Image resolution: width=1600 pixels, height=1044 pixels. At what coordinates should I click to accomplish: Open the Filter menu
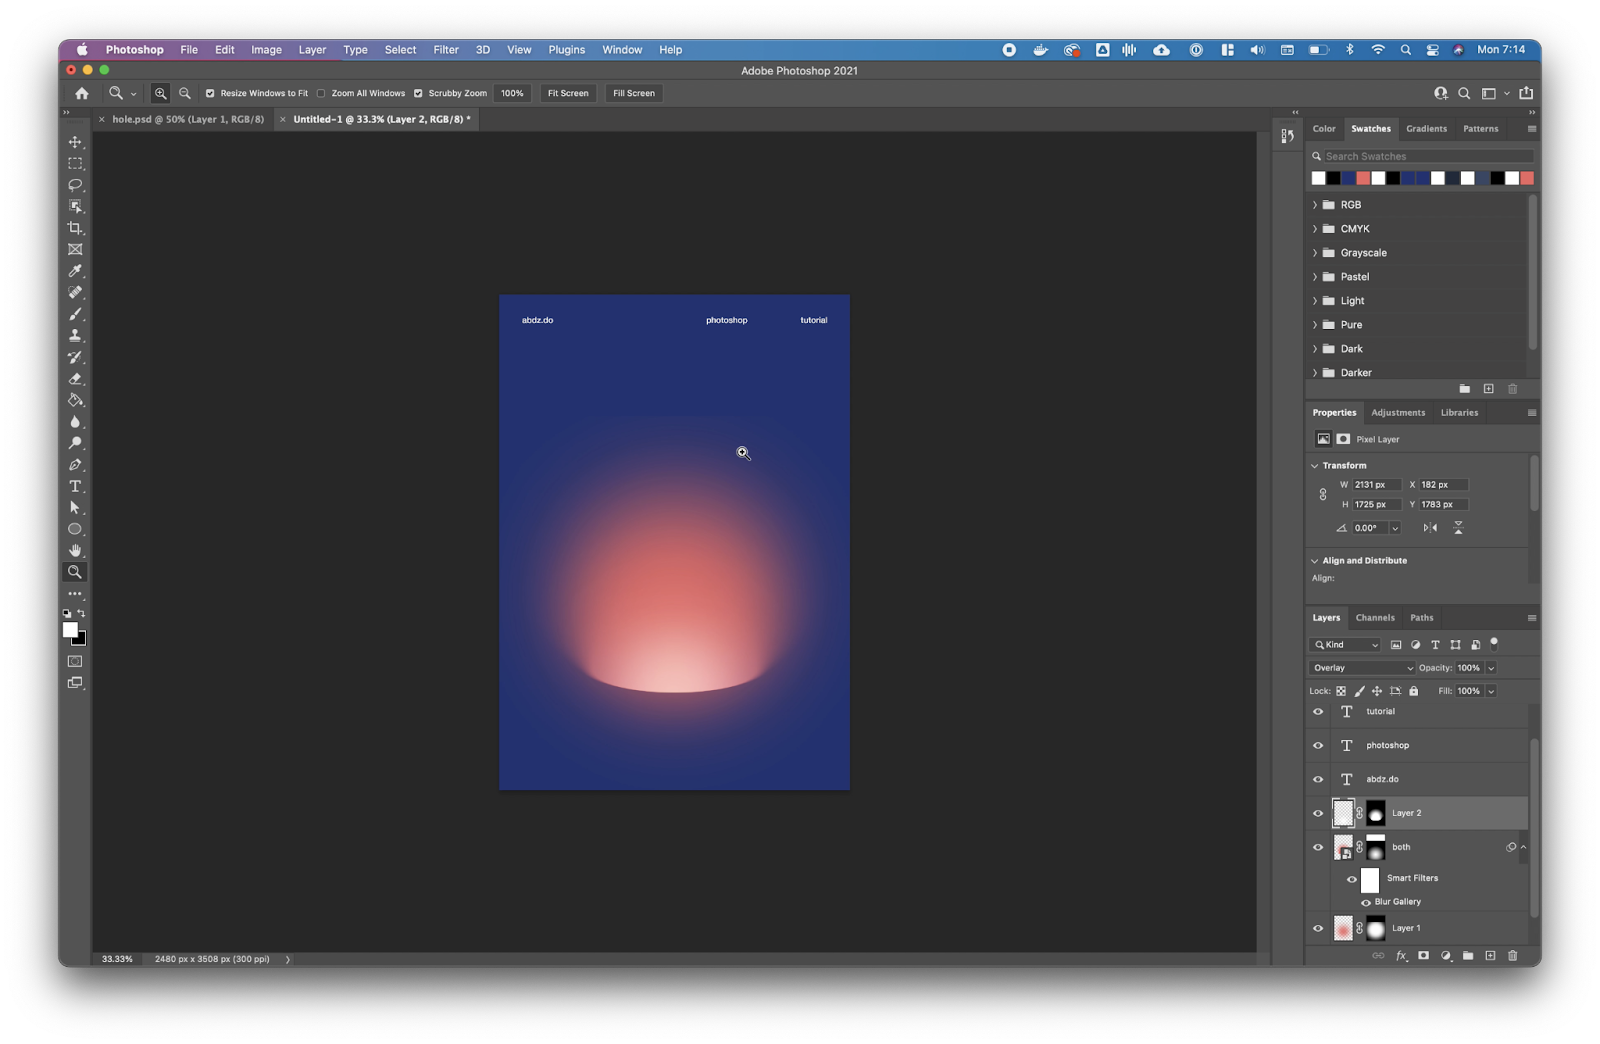point(445,50)
